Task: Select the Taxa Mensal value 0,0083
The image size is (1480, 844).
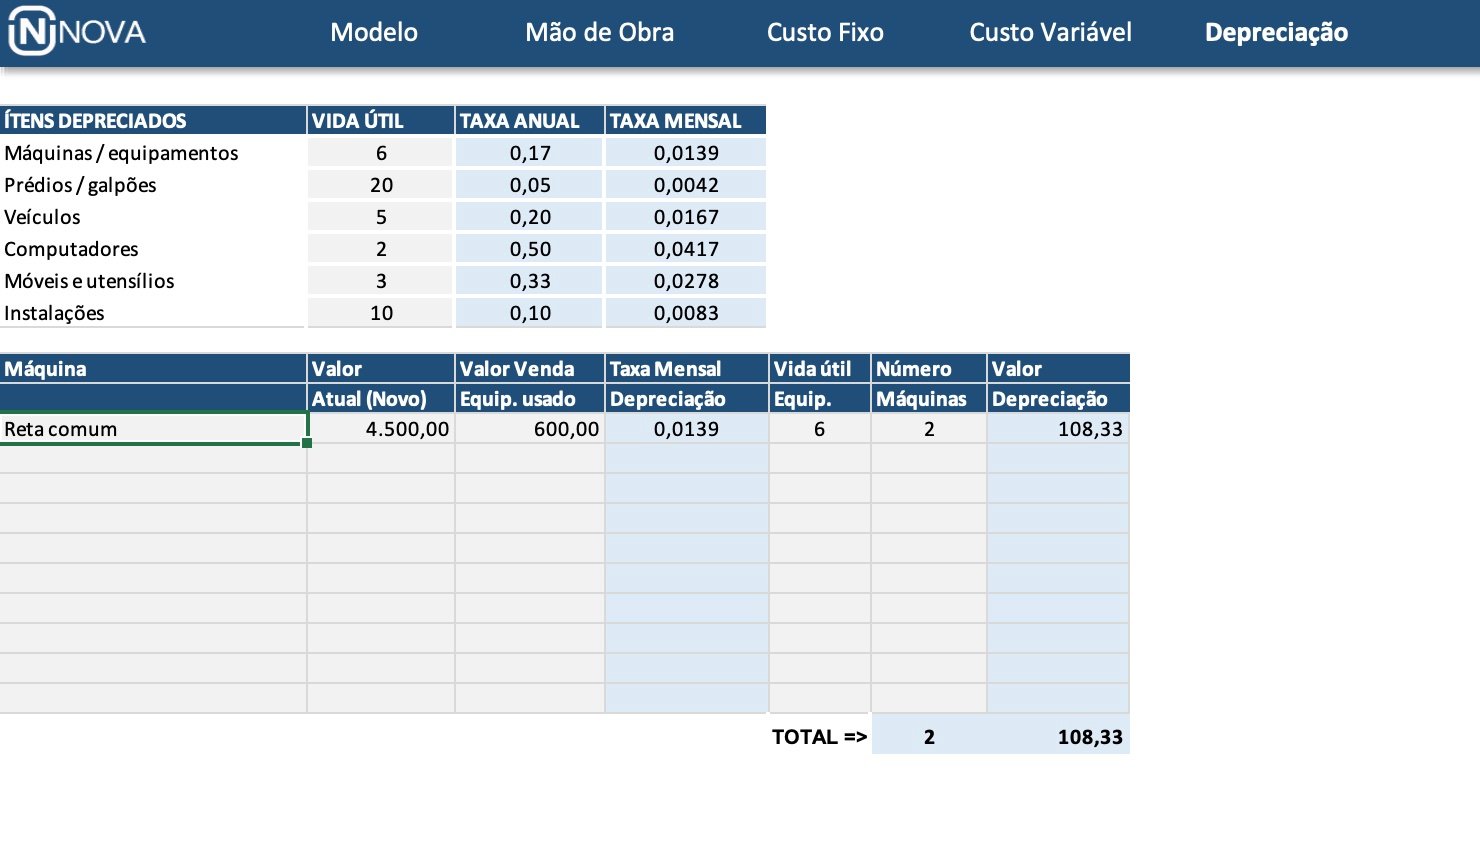Action: (686, 313)
